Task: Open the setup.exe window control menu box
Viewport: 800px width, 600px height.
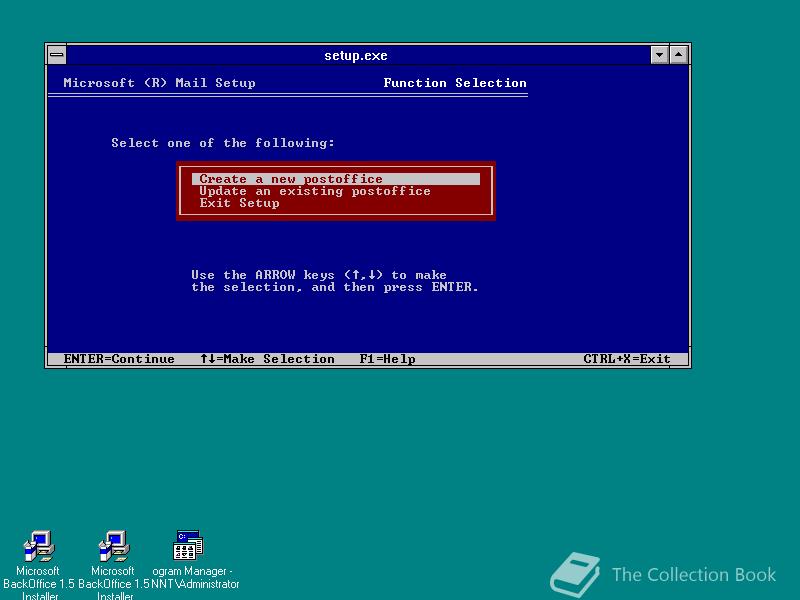Action: (57, 55)
